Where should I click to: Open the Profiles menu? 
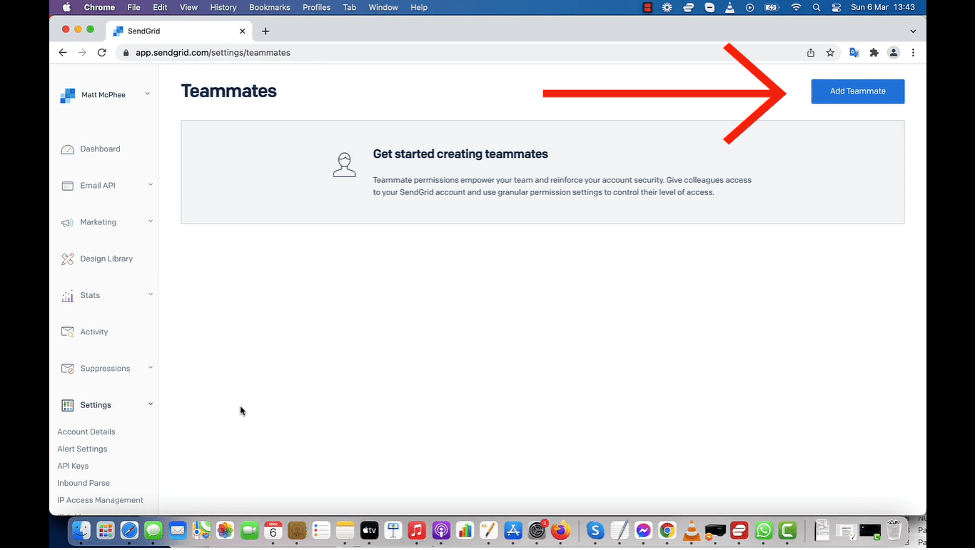tap(317, 7)
